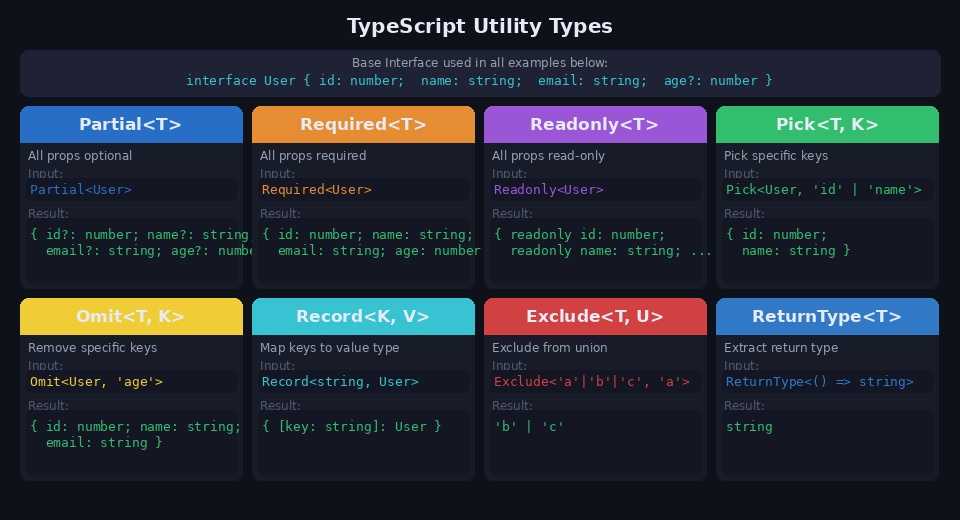Select the interface User definition line
This screenshot has width=960, height=520.
(479, 81)
